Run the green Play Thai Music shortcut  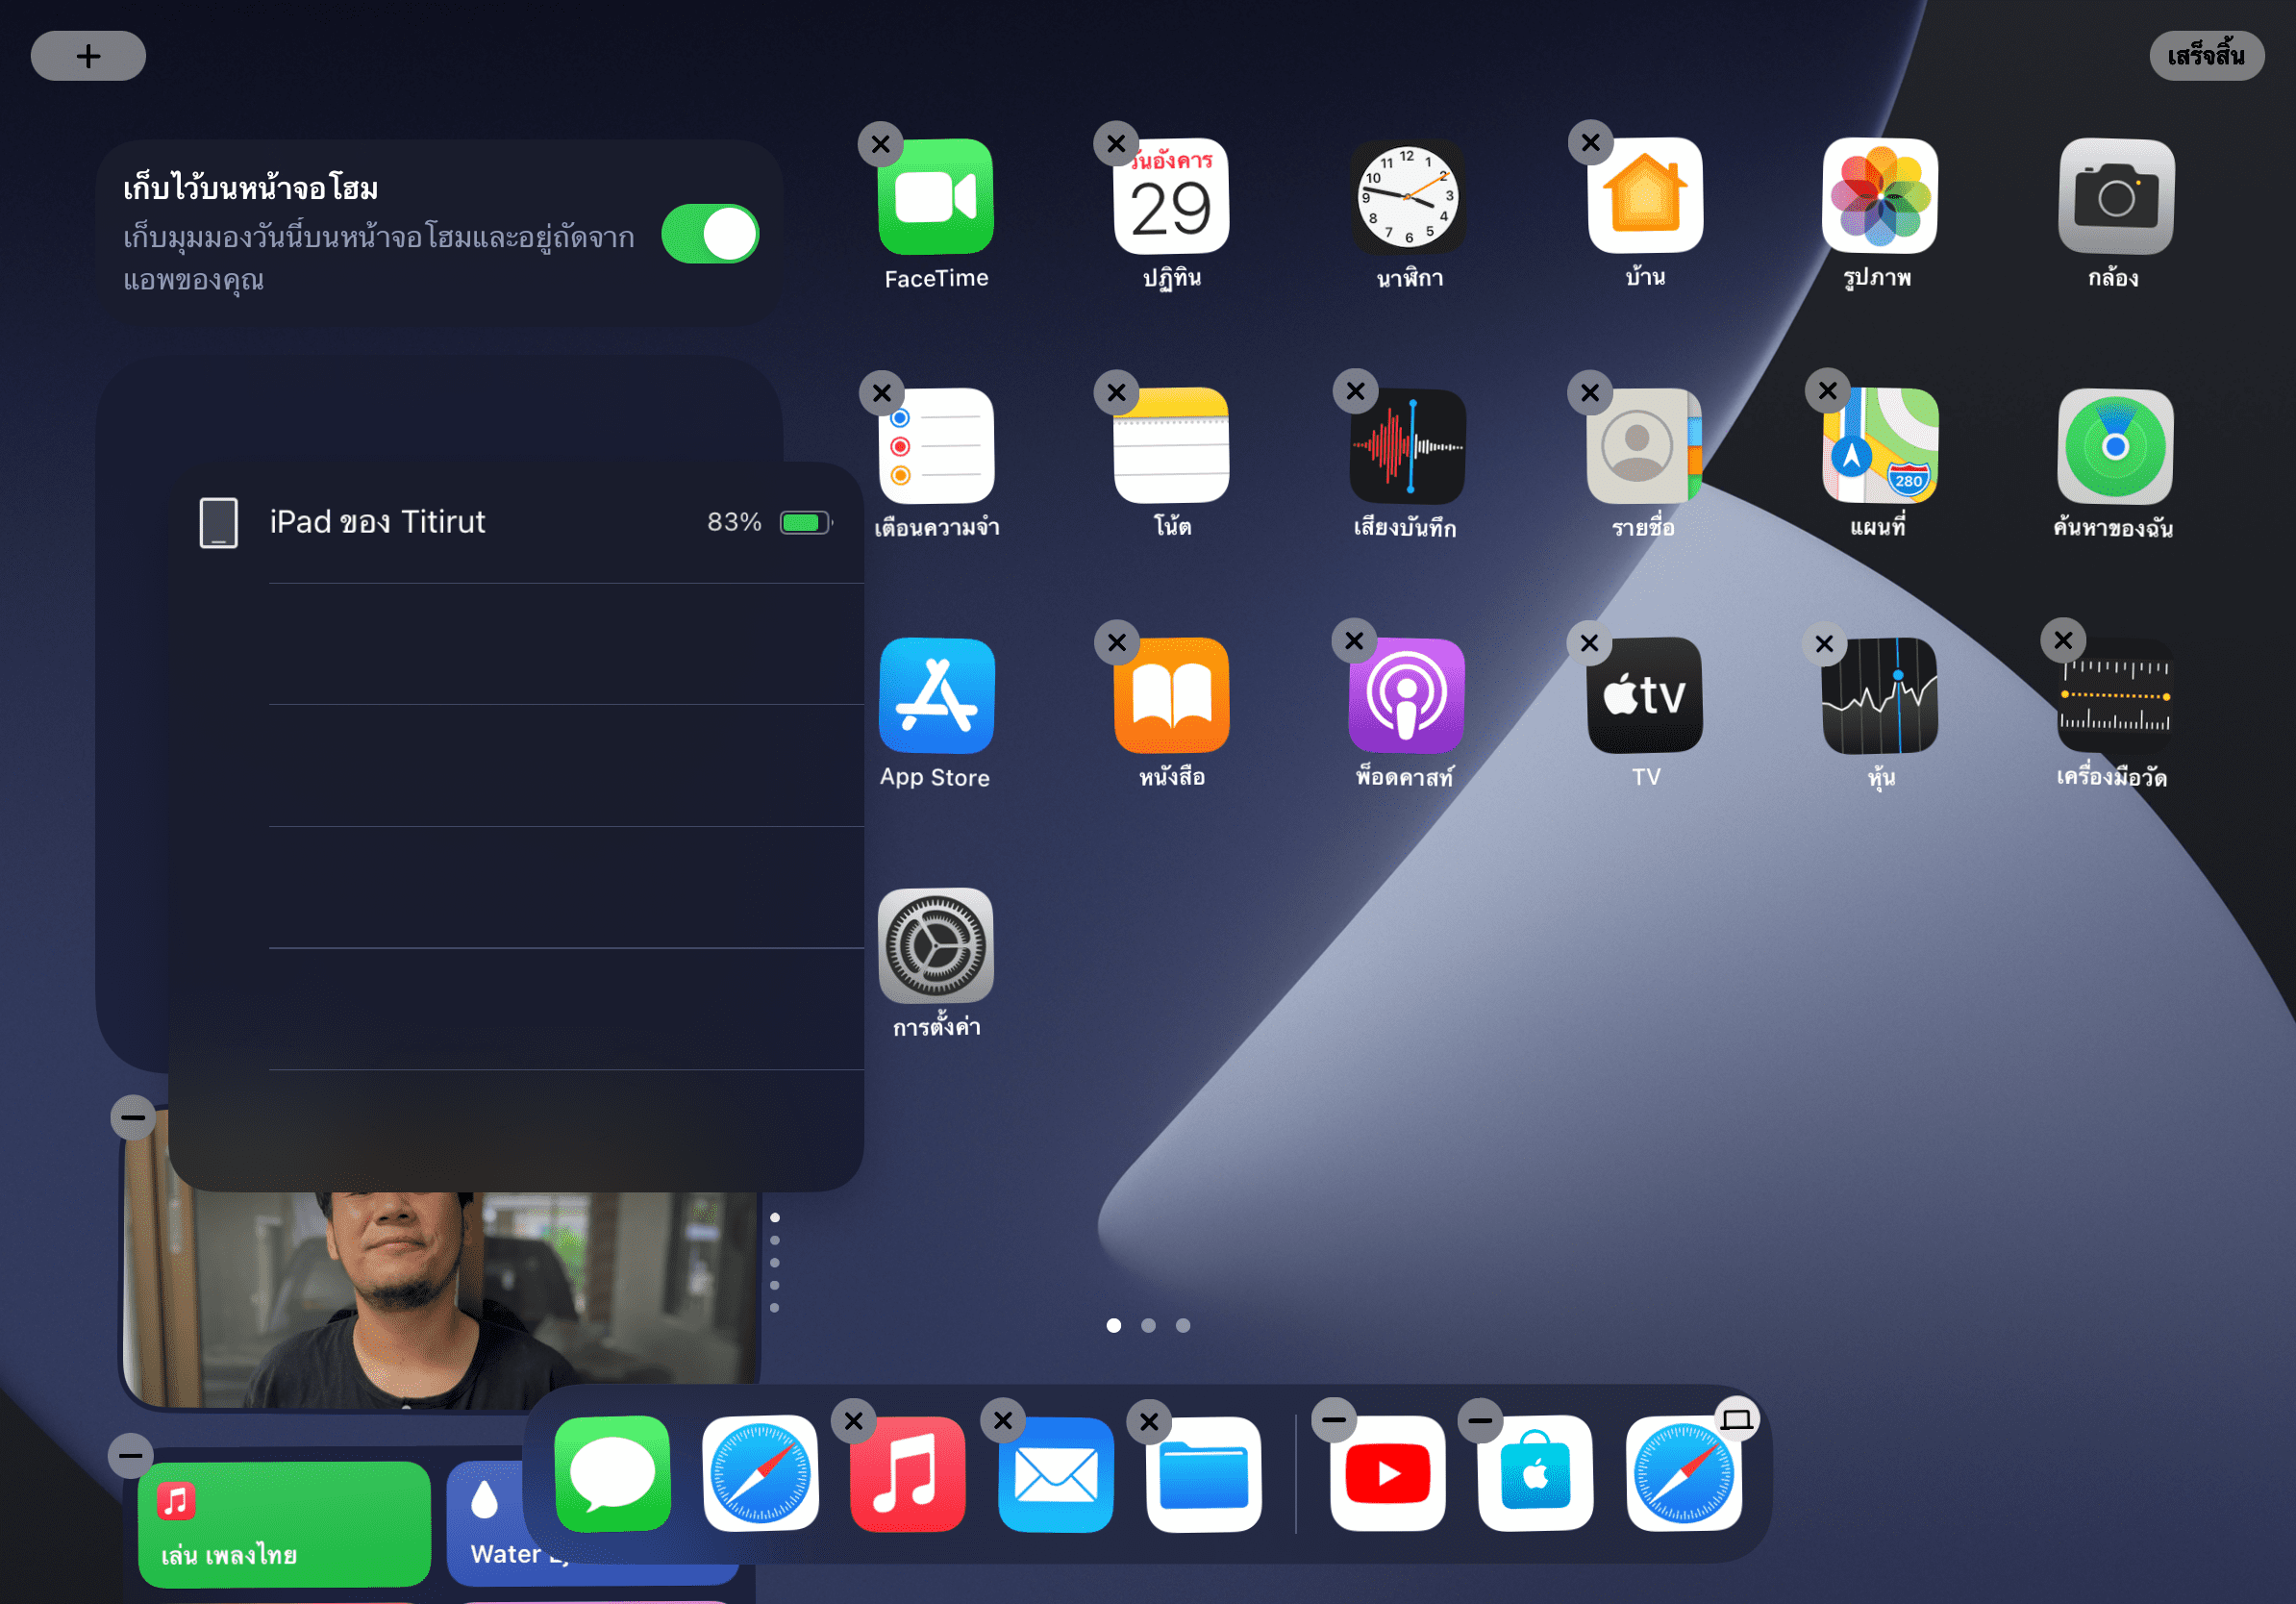coord(284,1523)
